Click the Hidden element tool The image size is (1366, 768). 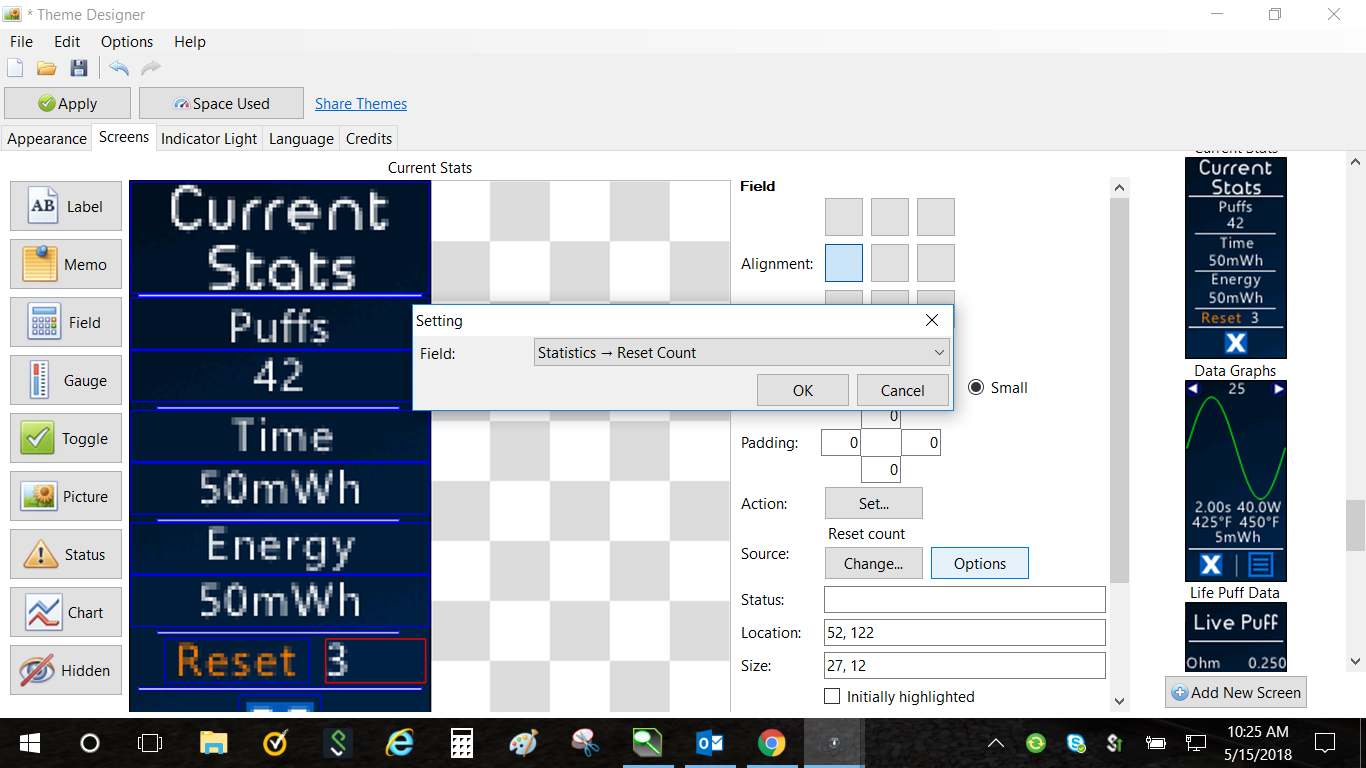pyautogui.click(x=66, y=671)
